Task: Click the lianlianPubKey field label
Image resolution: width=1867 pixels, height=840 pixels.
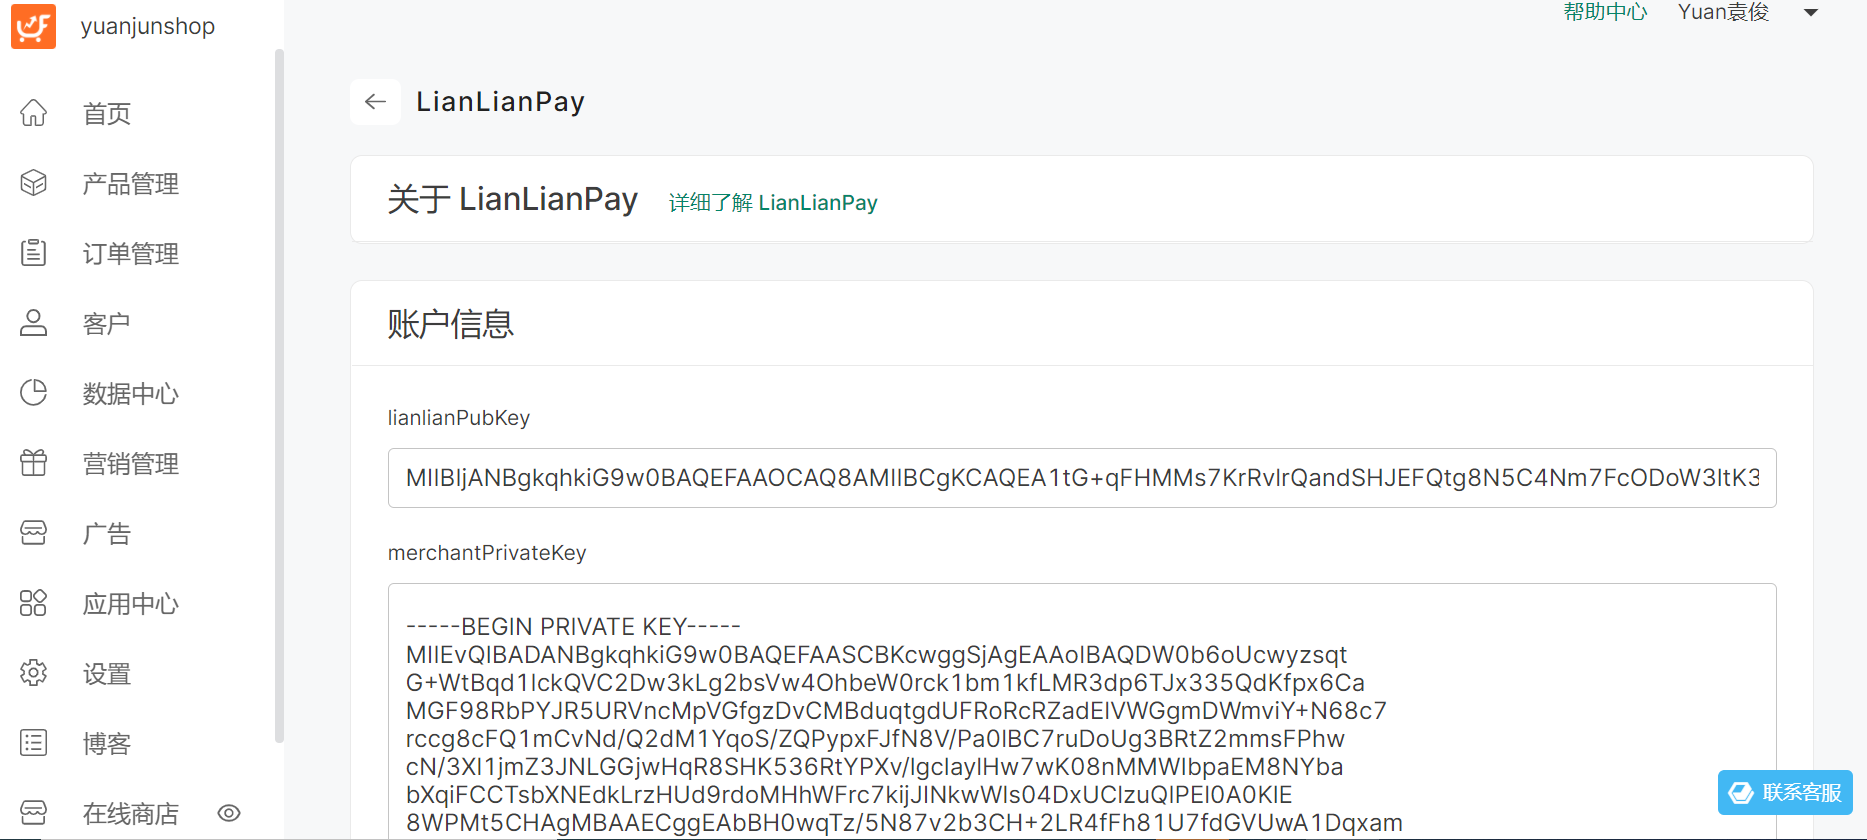Action: click(459, 418)
